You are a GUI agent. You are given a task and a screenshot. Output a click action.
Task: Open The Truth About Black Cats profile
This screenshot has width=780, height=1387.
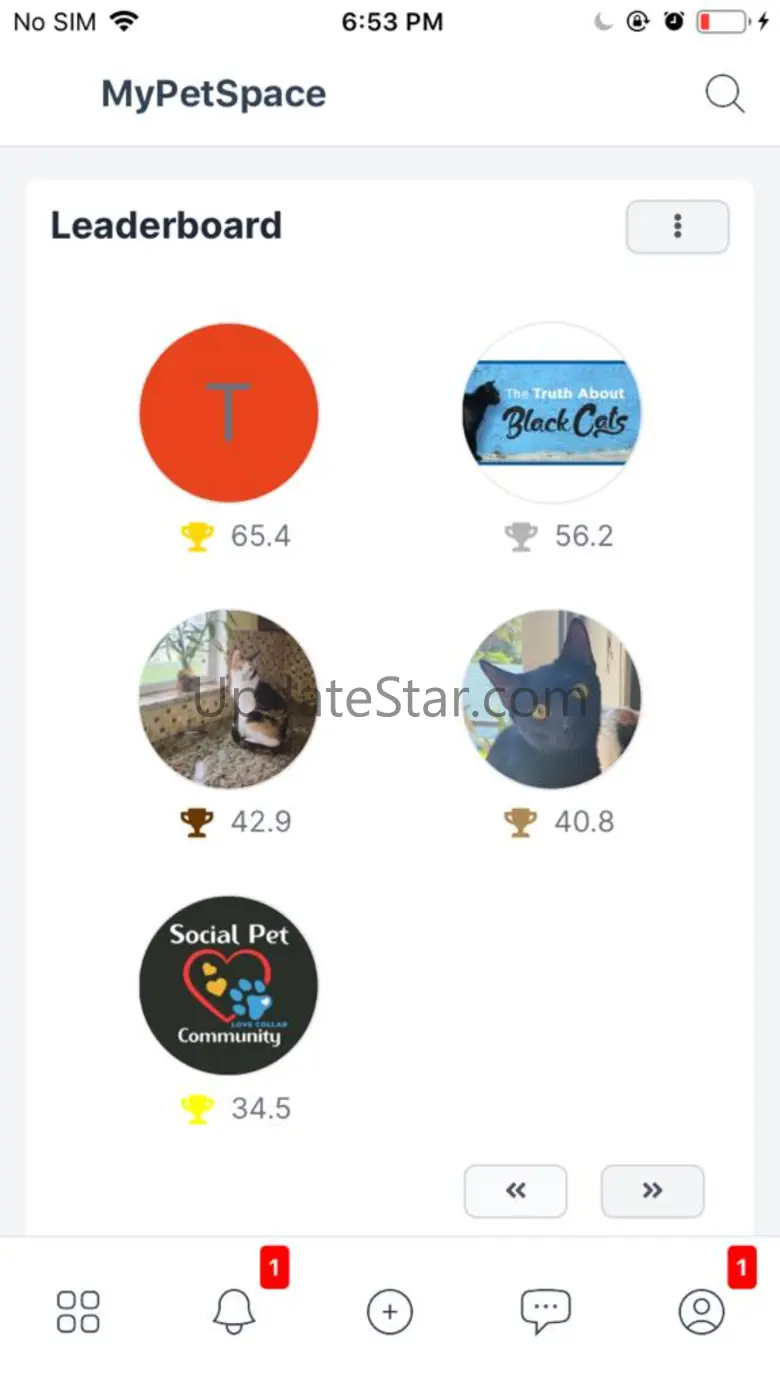click(x=552, y=412)
